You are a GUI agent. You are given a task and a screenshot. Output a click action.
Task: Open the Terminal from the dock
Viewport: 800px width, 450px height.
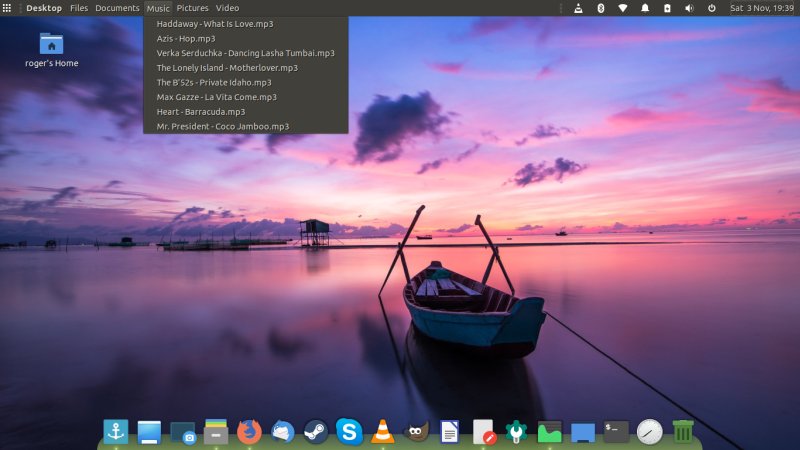tap(616, 432)
